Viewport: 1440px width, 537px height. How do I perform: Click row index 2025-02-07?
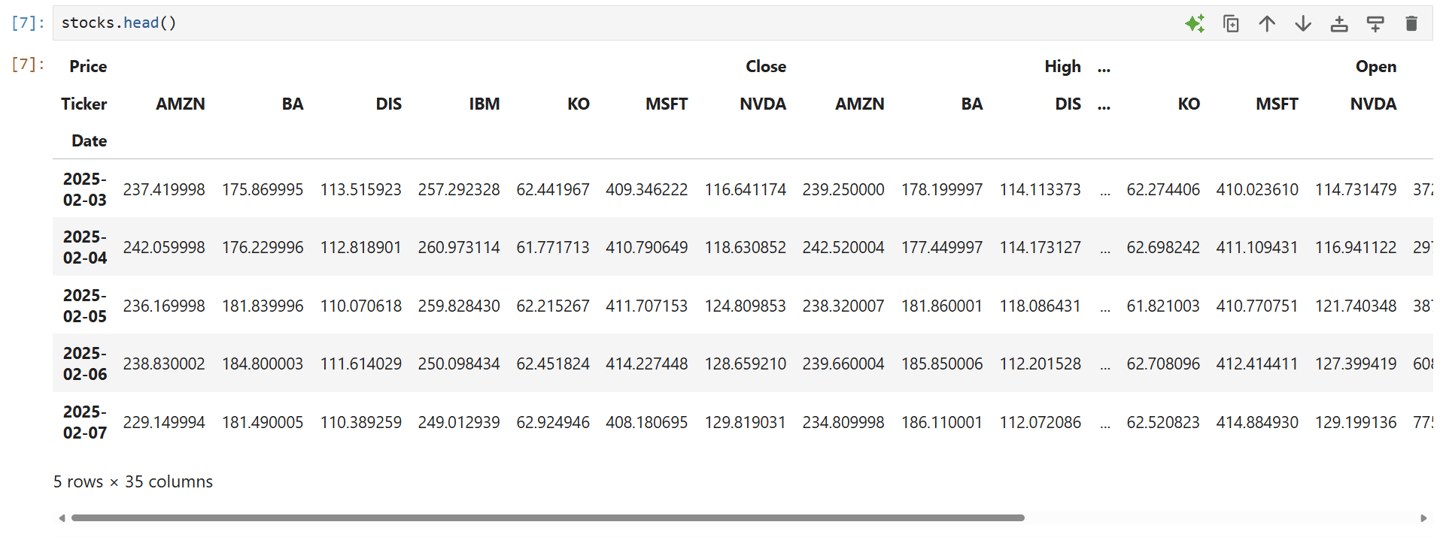84,422
